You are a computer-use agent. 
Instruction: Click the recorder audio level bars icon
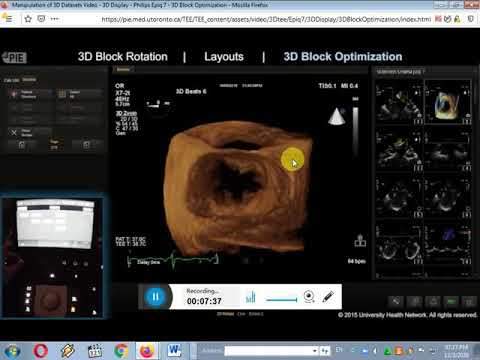251,297
